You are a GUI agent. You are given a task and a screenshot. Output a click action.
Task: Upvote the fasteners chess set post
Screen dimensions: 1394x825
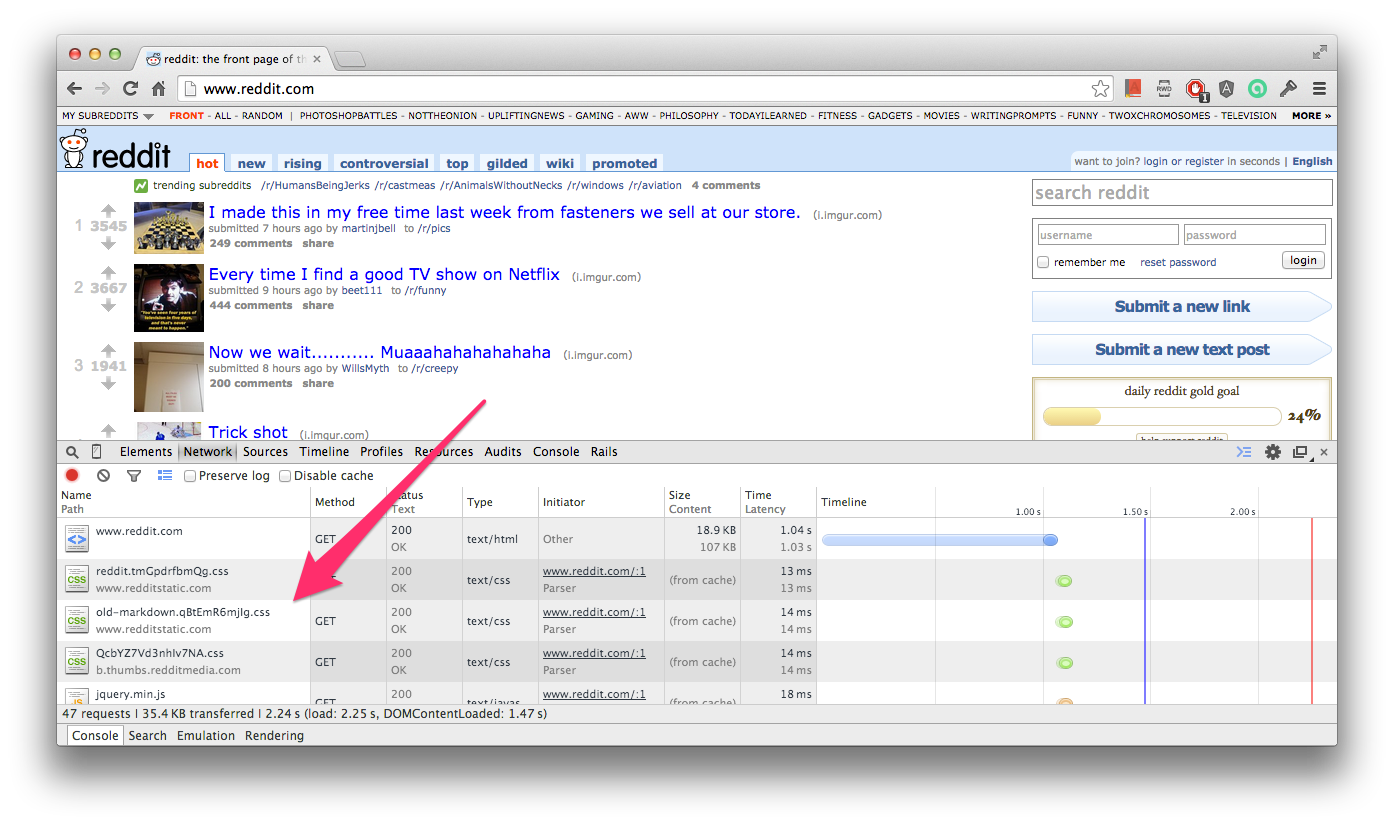coord(109,211)
